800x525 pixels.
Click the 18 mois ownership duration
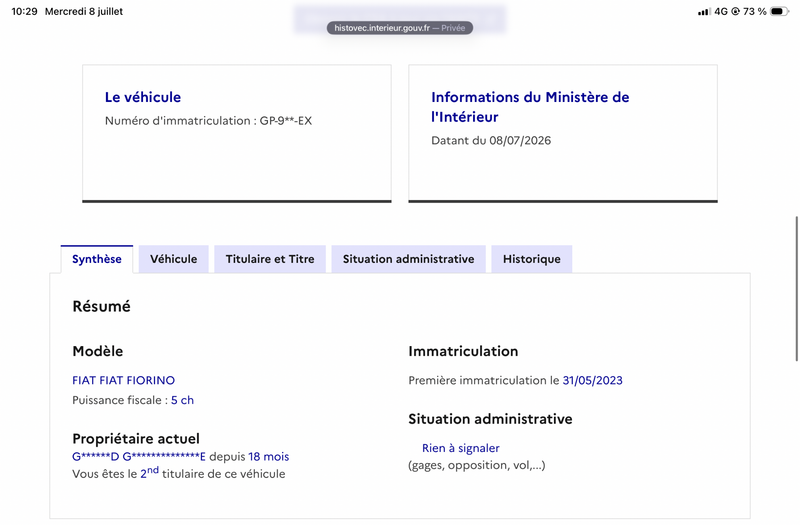point(269,457)
